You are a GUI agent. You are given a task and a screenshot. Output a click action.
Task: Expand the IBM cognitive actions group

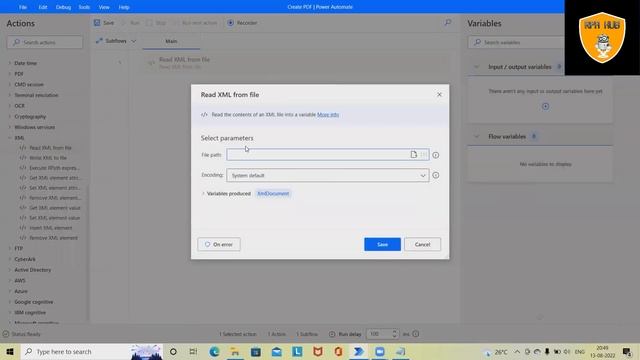10,313
